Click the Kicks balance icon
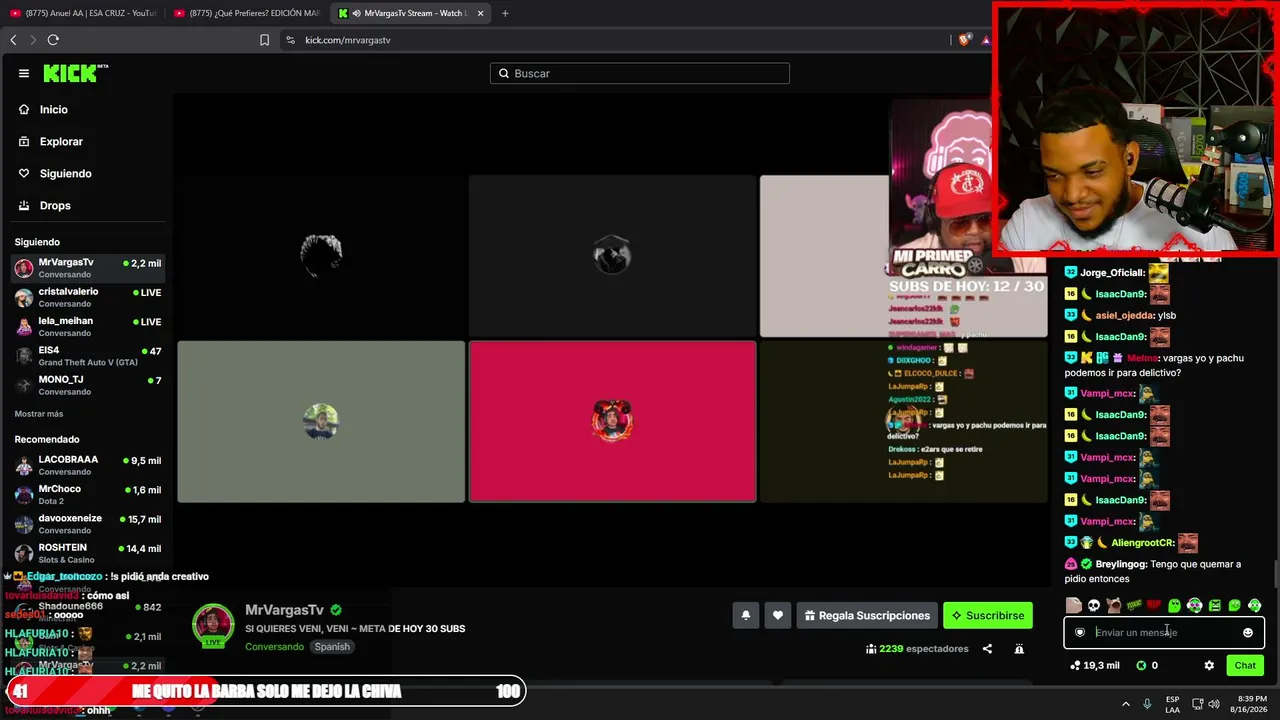Image resolution: width=1280 pixels, height=720 pixels. coord(1141,665)
